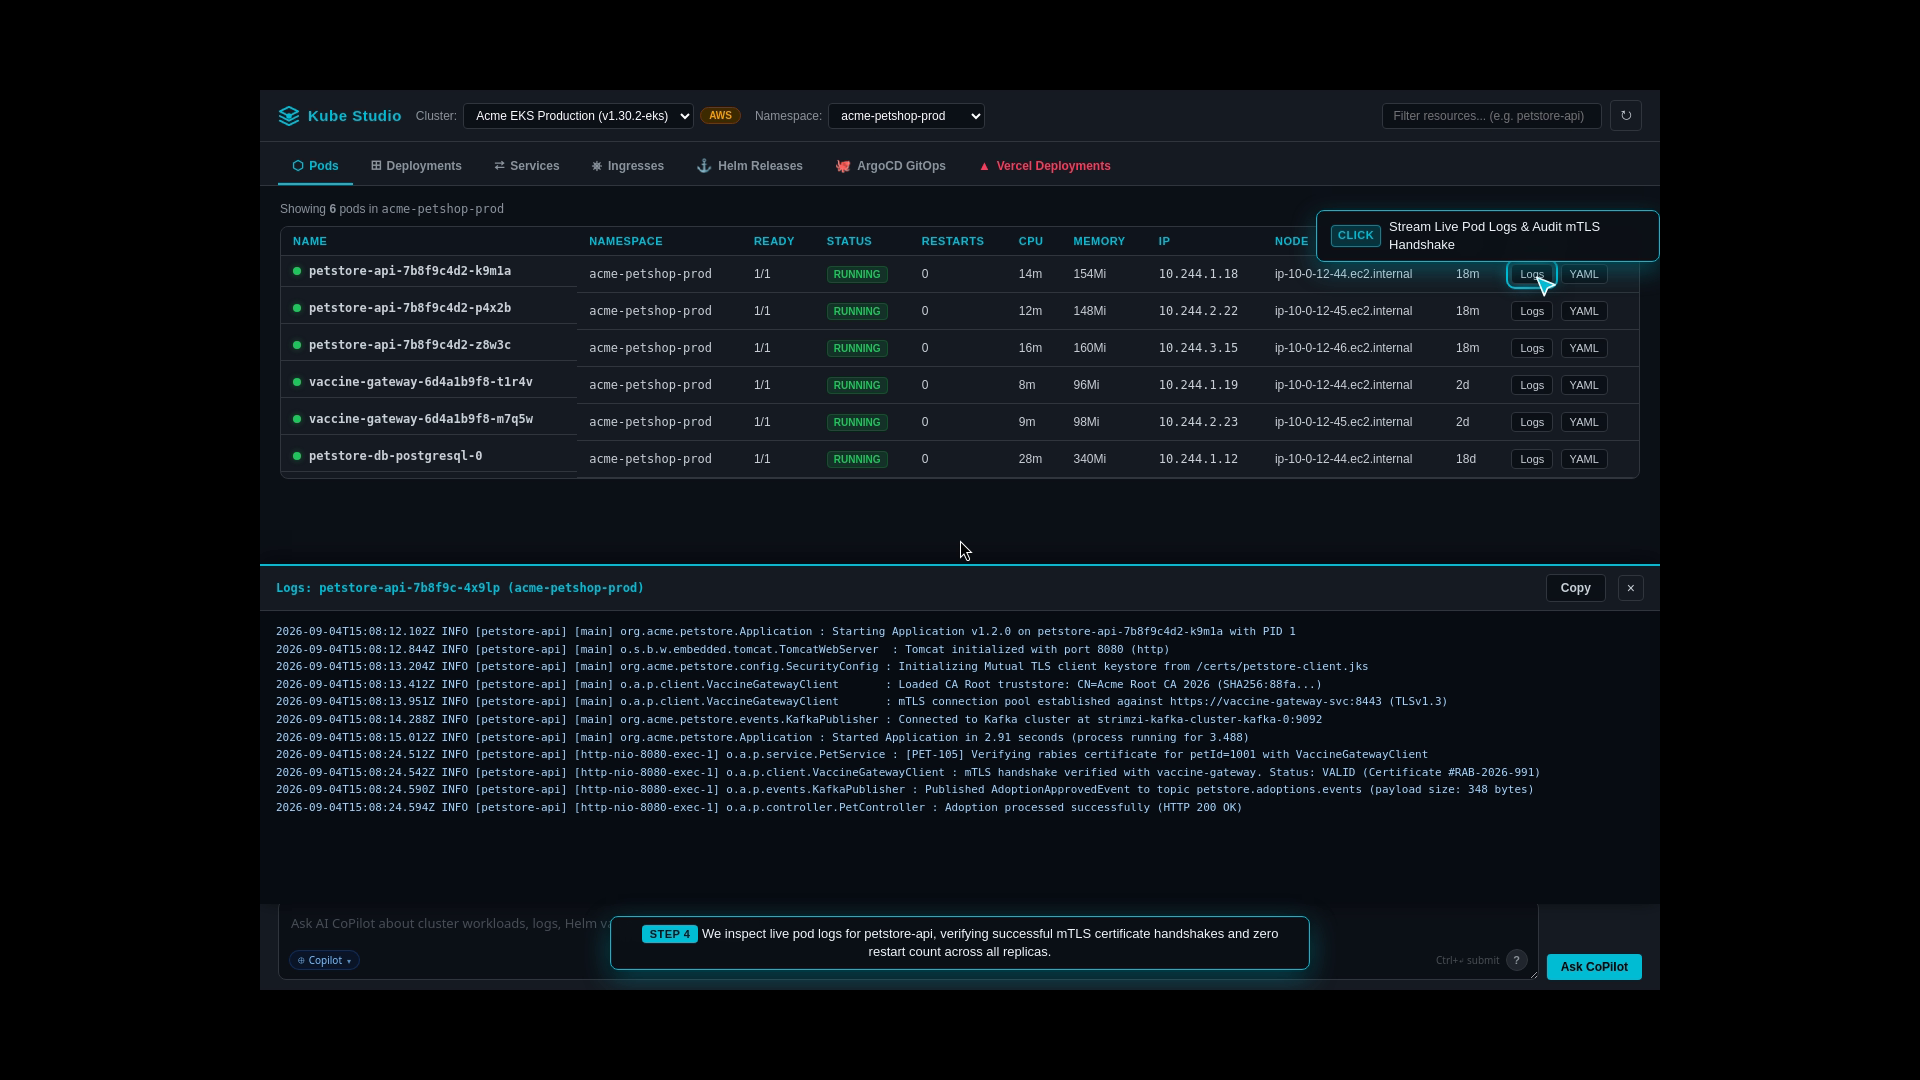This screenshot has width=1920, height=1080.
Task: Open YAML for petstore-db-postgresql-0
Action: coord(1583,459)
